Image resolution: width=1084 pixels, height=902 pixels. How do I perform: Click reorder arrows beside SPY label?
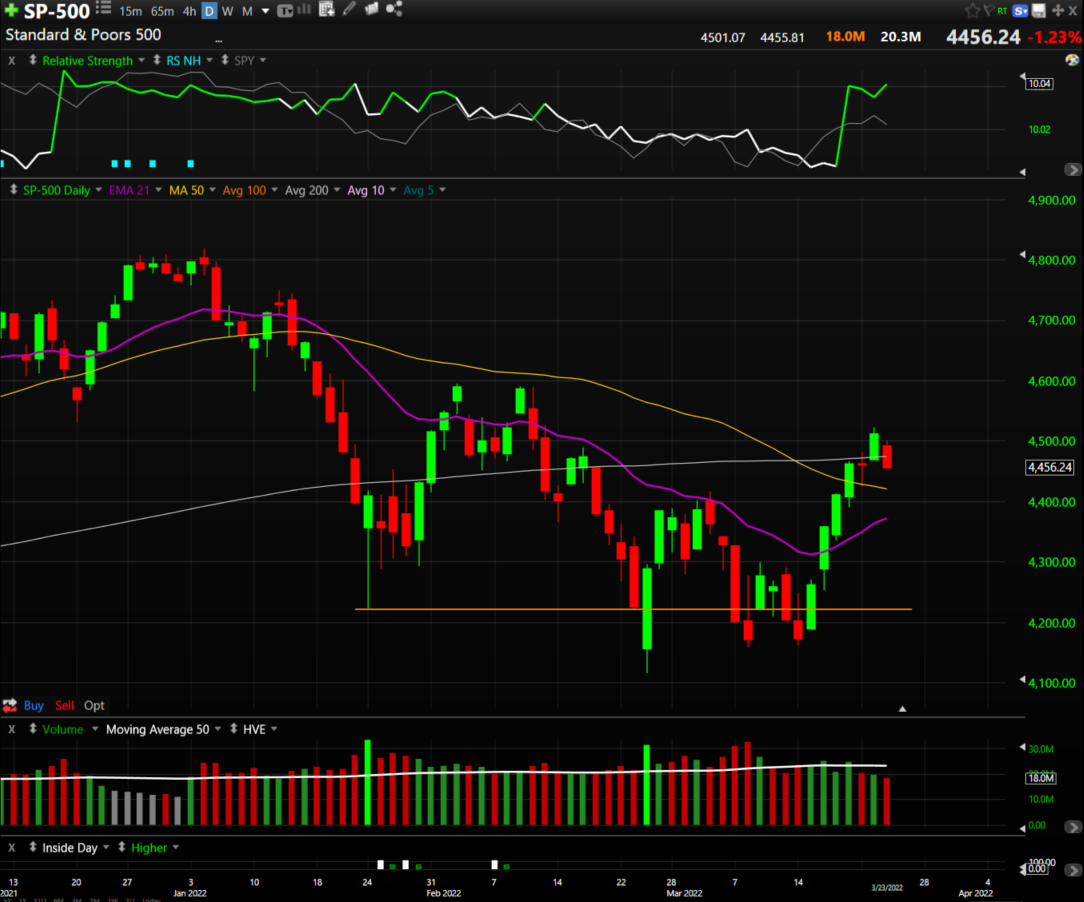pos(225,60)
